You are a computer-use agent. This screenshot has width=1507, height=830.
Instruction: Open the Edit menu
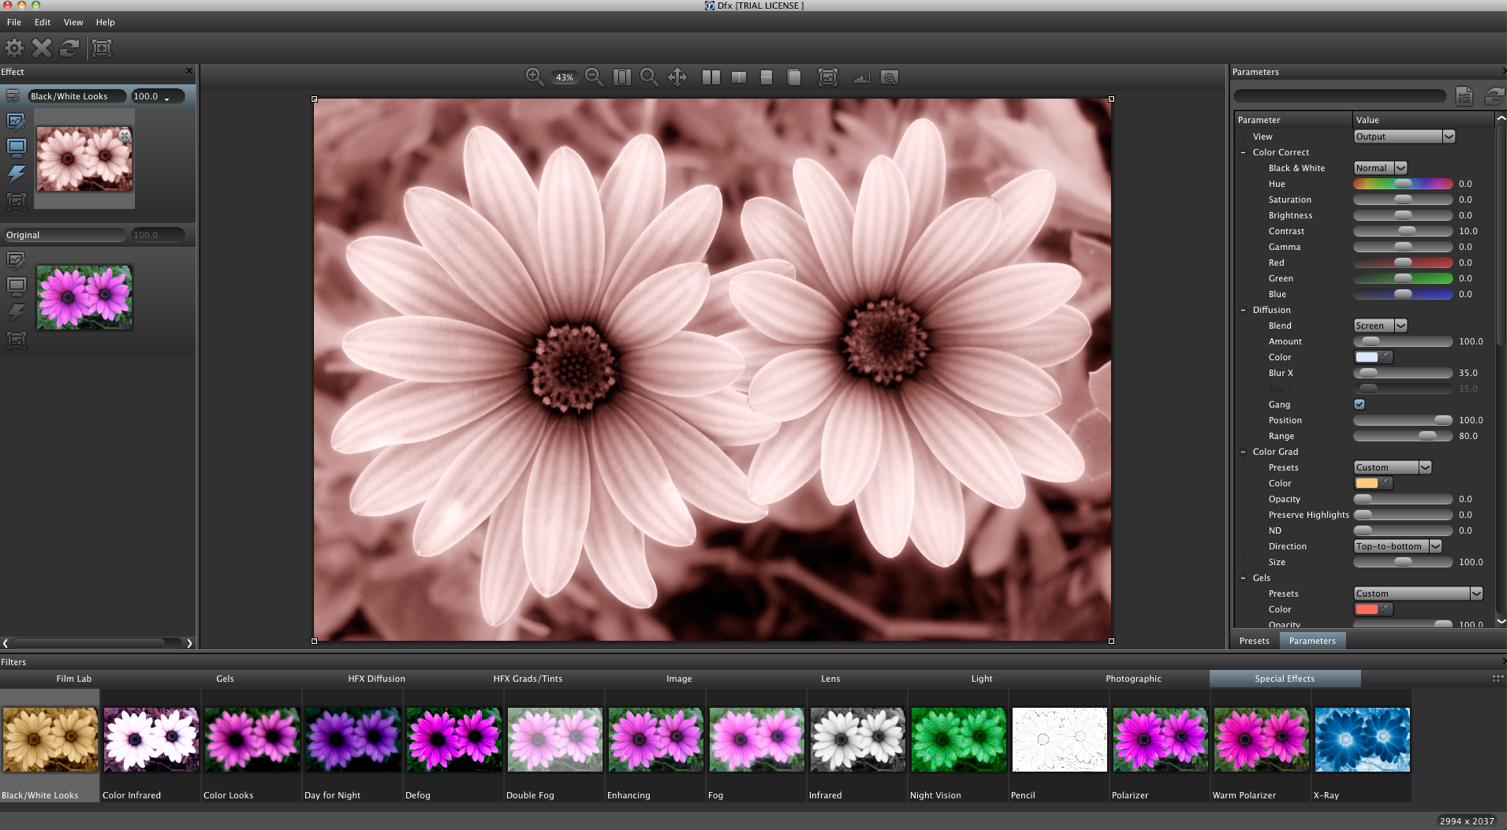(42, 22)
